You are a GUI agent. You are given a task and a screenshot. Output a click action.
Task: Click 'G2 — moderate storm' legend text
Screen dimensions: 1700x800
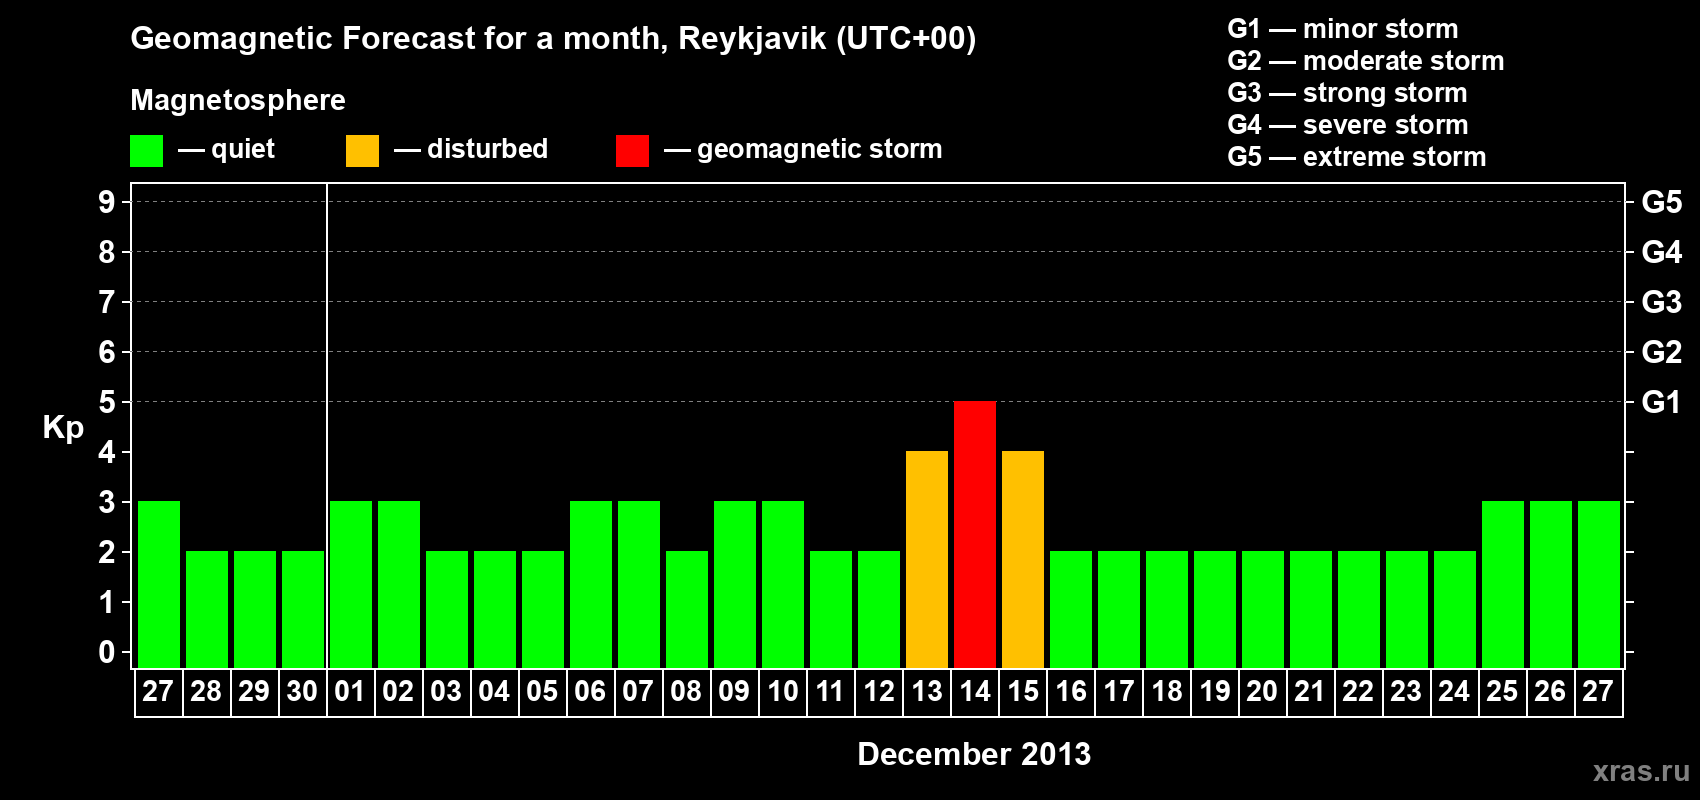1366,61
